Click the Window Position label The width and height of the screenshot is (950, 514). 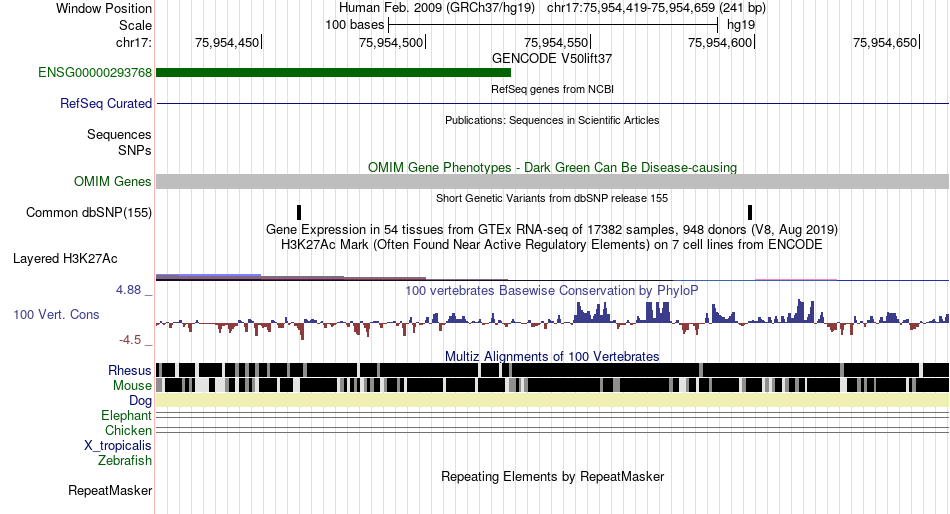click(104, 8)
